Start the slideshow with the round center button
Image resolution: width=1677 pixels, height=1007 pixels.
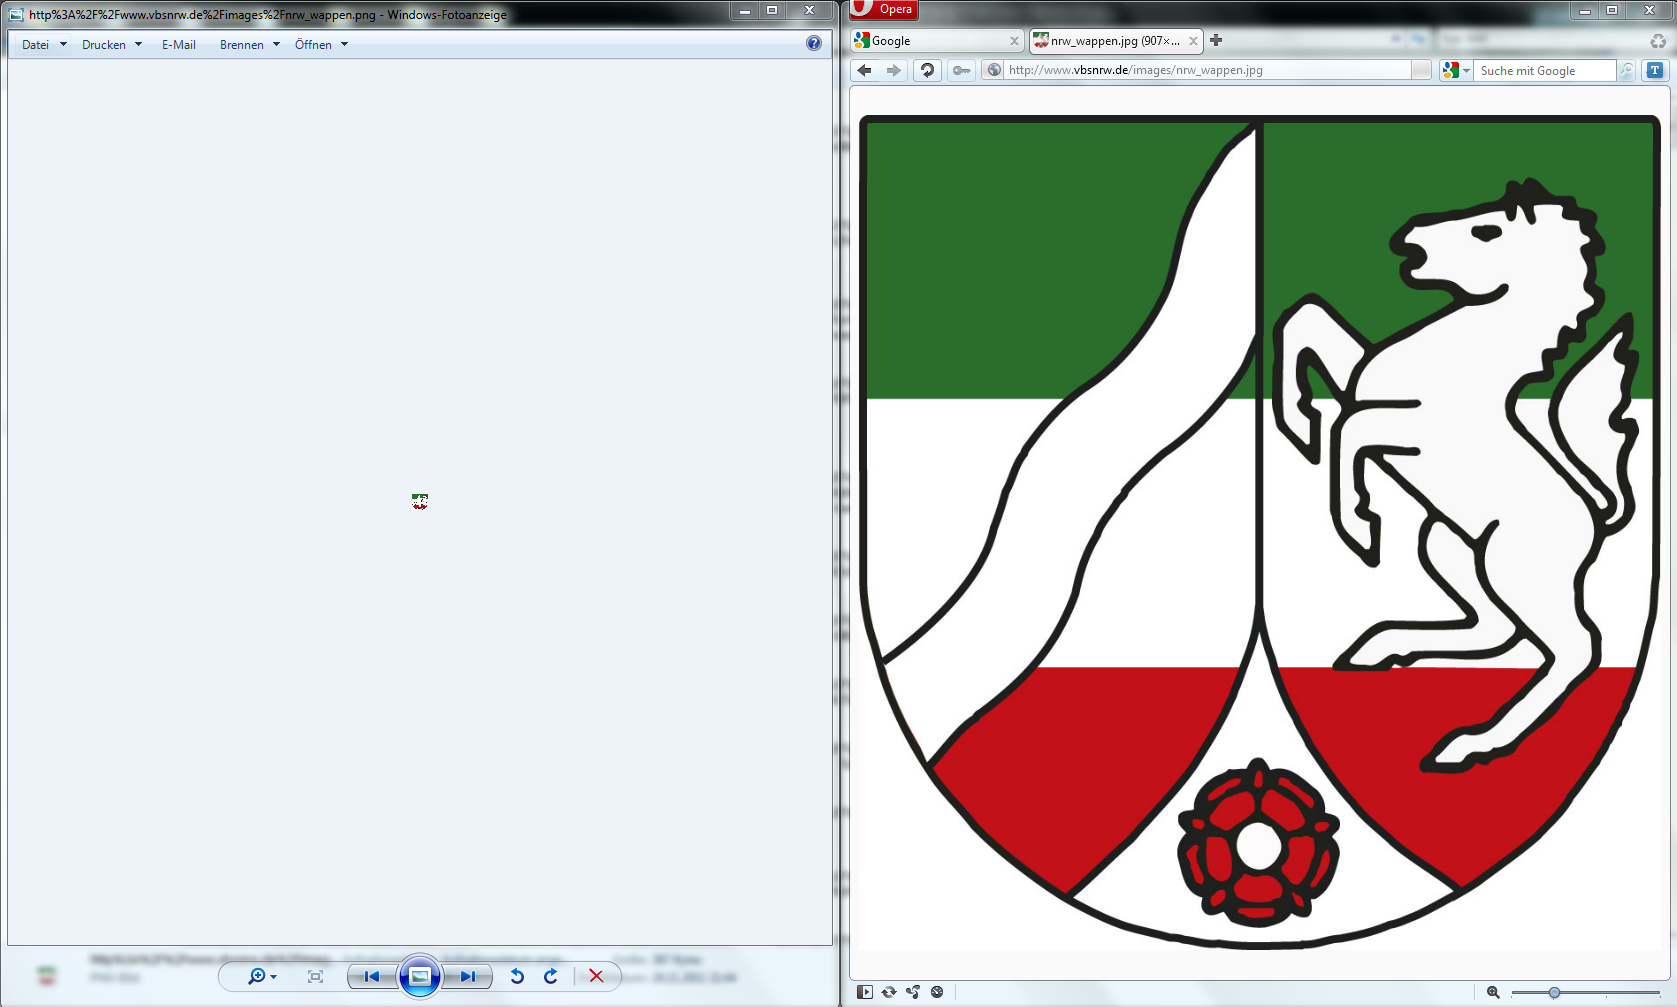click(x=420, y=976)
